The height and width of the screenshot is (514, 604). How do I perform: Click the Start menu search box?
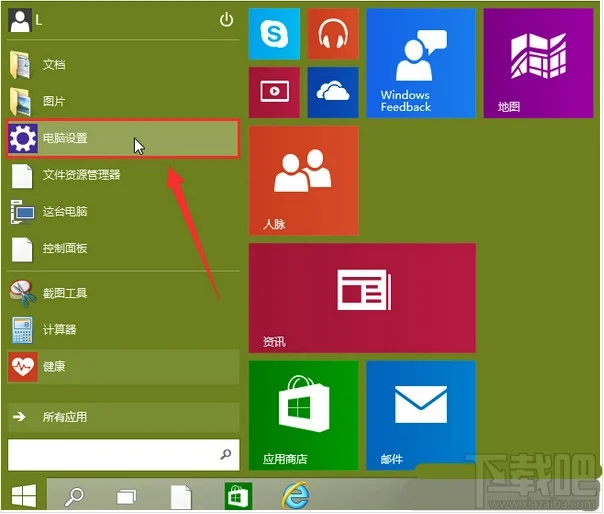pyautogui.click(x=123, y=455)
